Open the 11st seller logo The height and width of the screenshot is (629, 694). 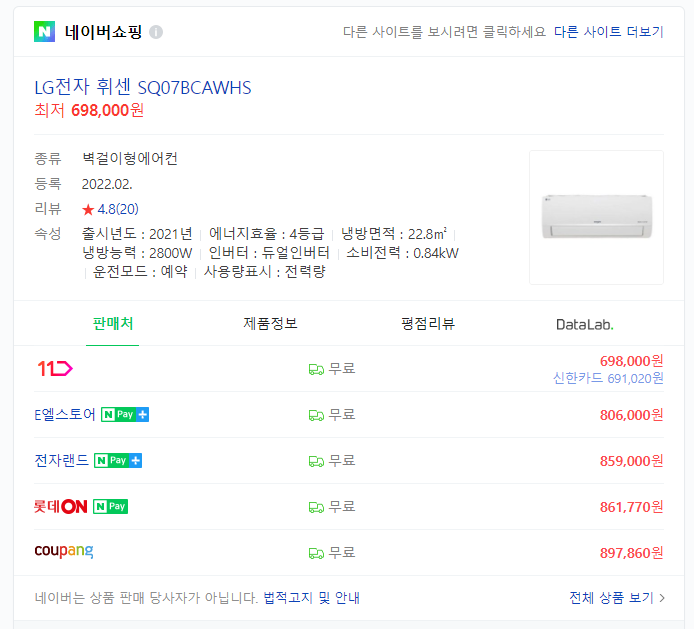pos(55,368)
